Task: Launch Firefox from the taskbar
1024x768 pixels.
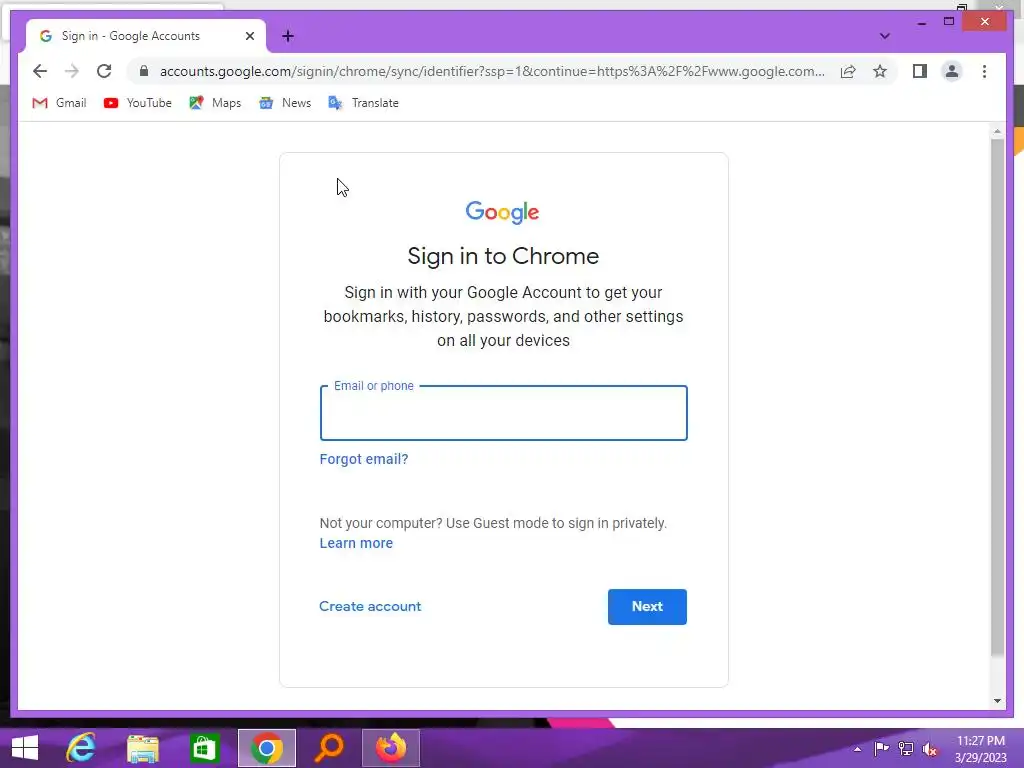Action: point(391,748)
